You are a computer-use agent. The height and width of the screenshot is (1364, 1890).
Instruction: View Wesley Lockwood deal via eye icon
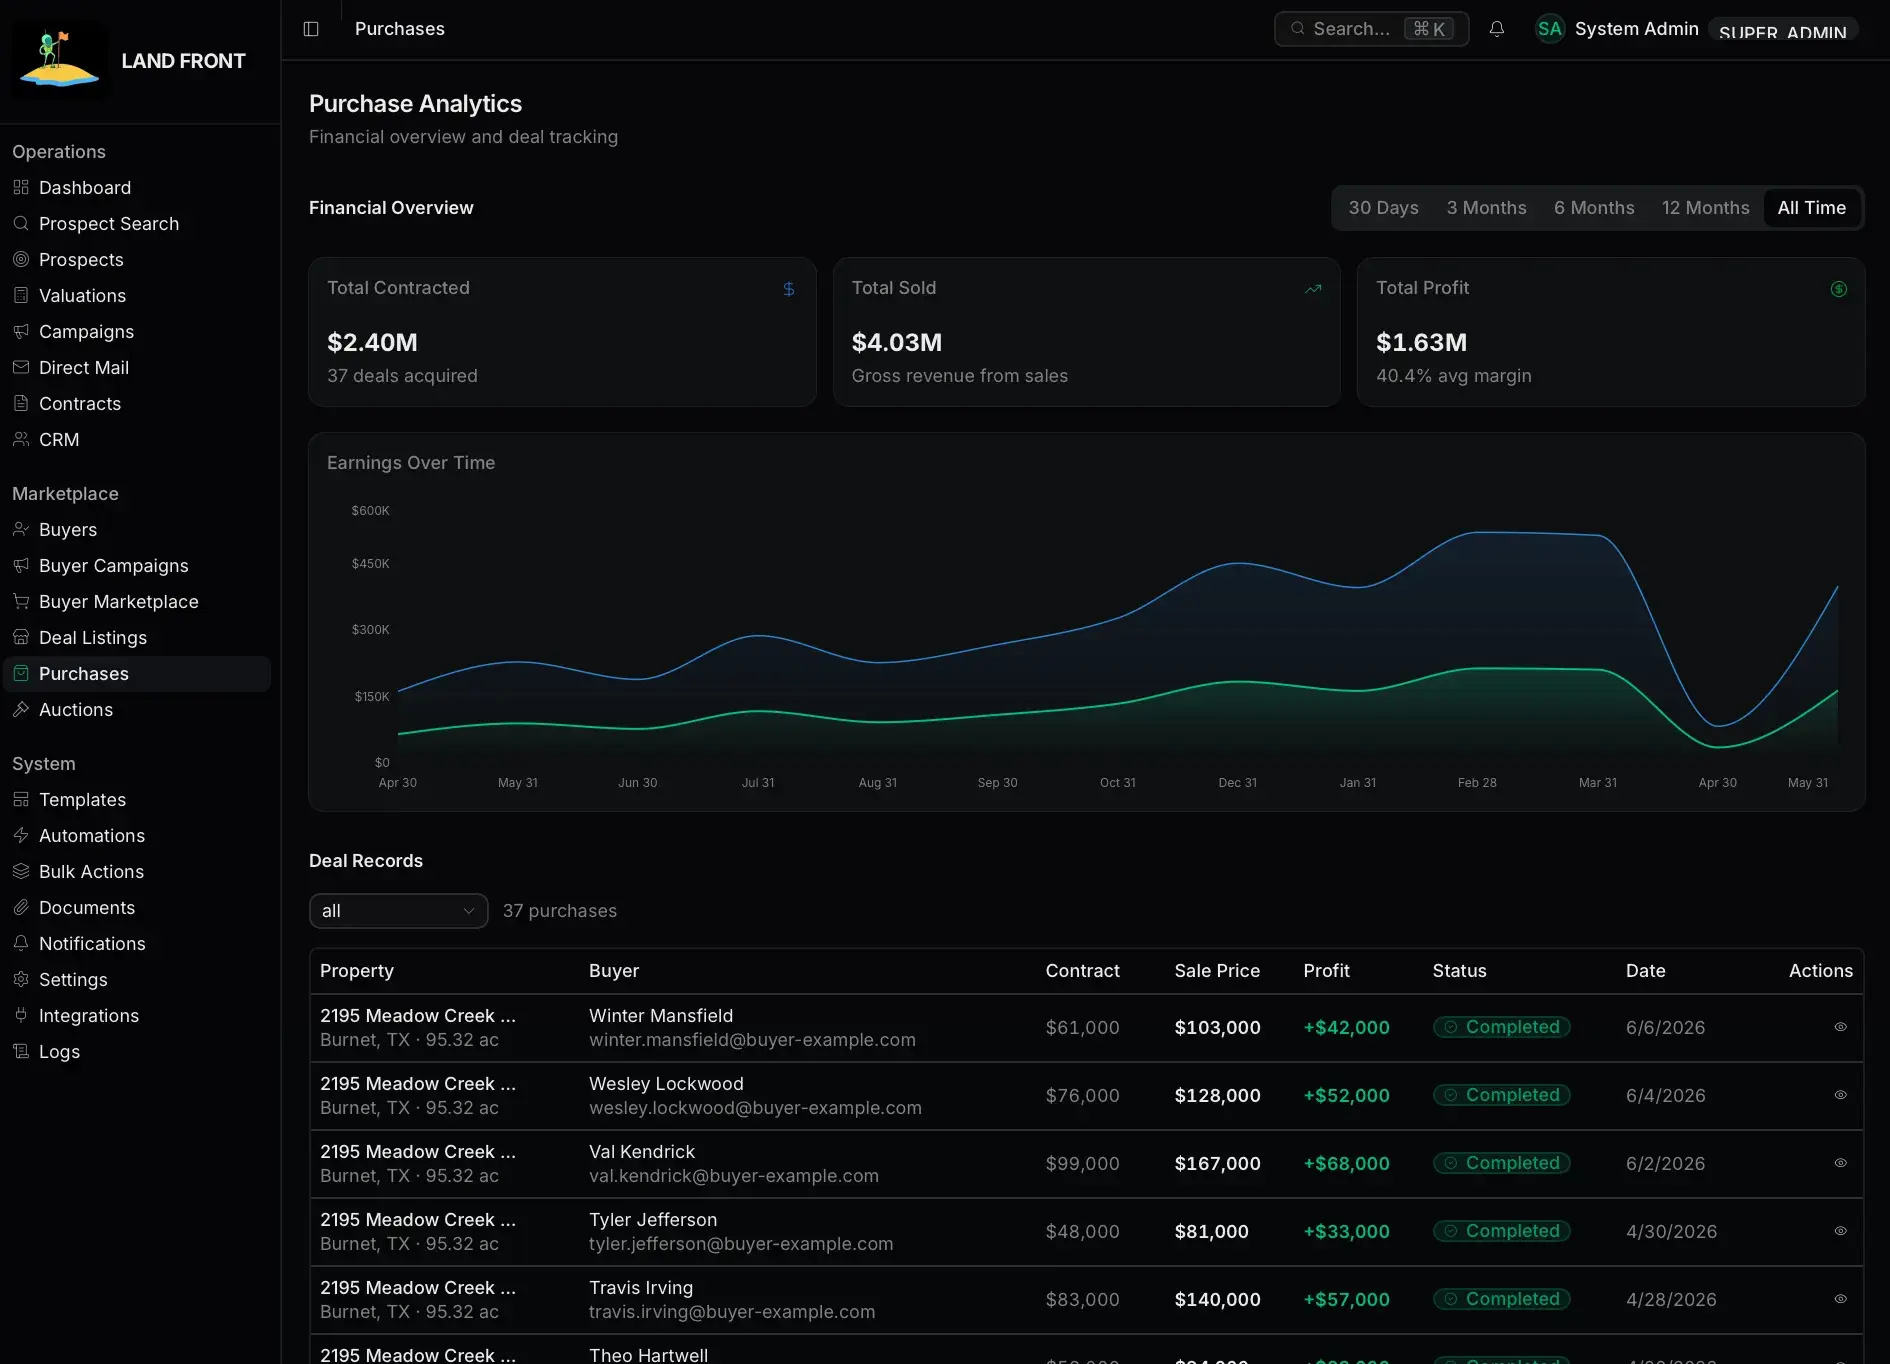point(1840,1095)
